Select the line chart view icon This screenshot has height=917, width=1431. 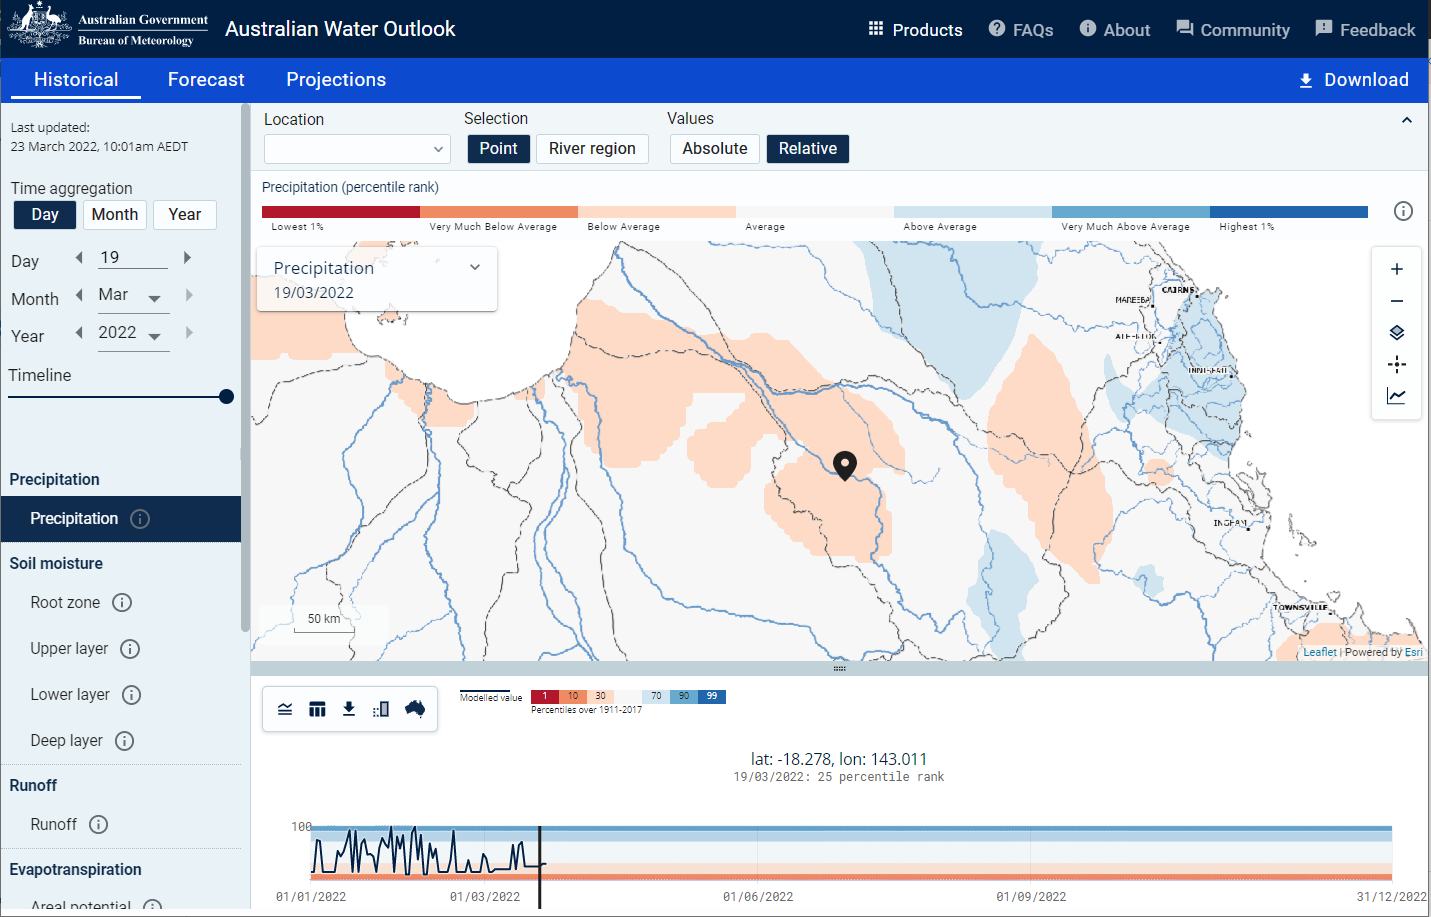[x=285, y=708]
